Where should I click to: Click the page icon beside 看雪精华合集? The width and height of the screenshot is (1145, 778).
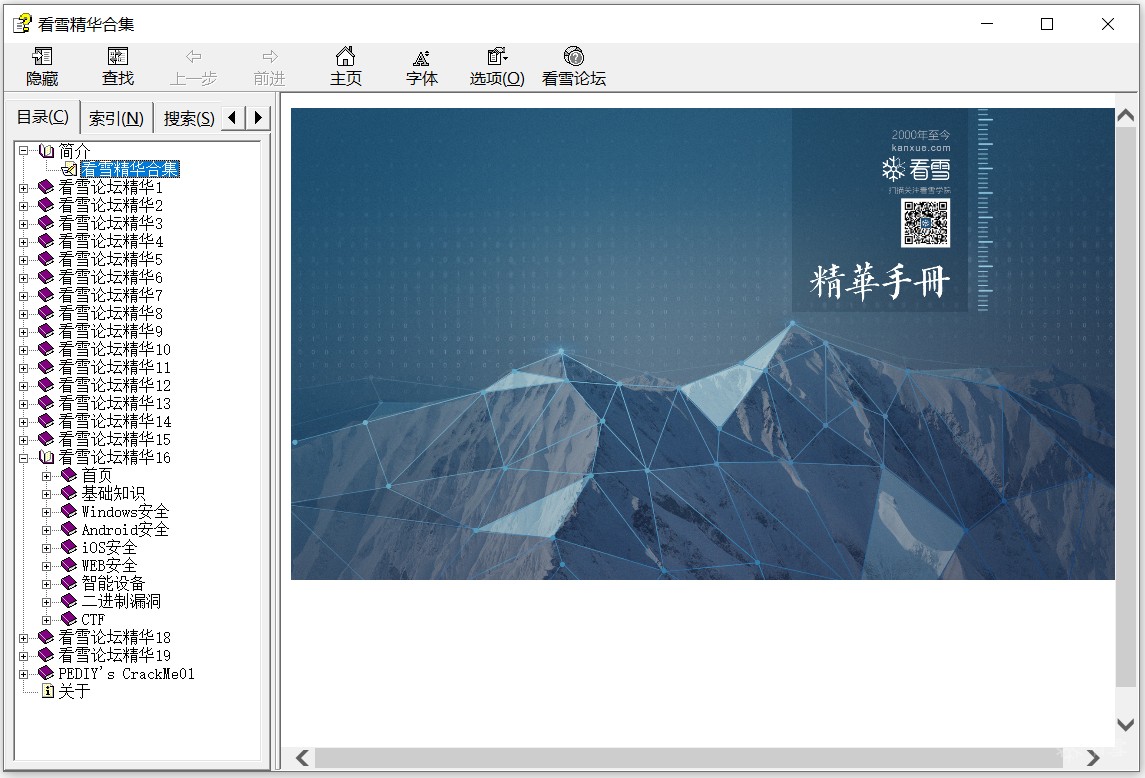click(x=69, y=169)
